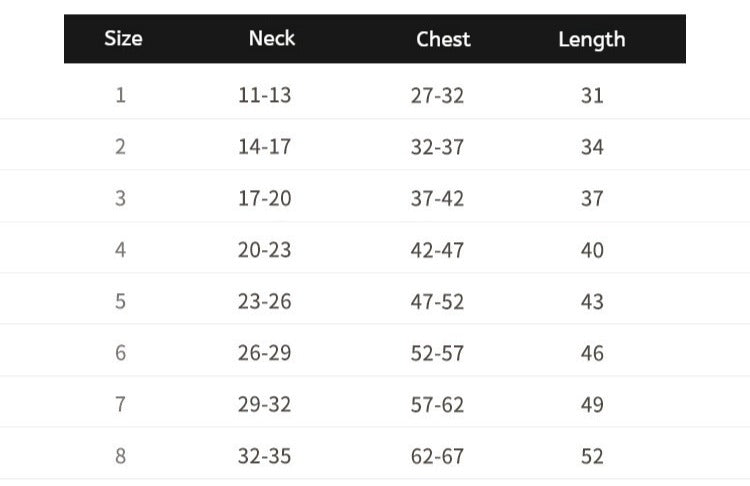Select the size 6 row number
750x486 pixels.
[121, 353]
